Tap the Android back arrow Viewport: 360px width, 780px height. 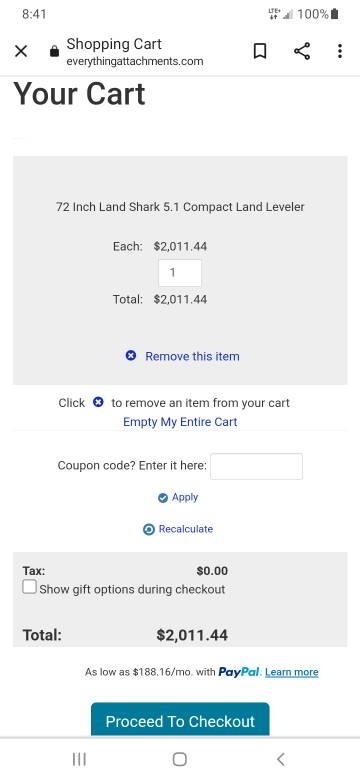click(x=280, y=759)
